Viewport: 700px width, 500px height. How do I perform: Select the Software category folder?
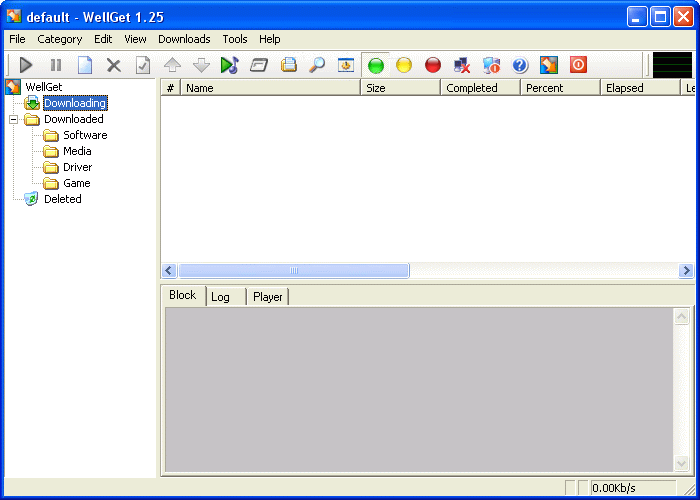pyautogui.click(x=84, y=135)
